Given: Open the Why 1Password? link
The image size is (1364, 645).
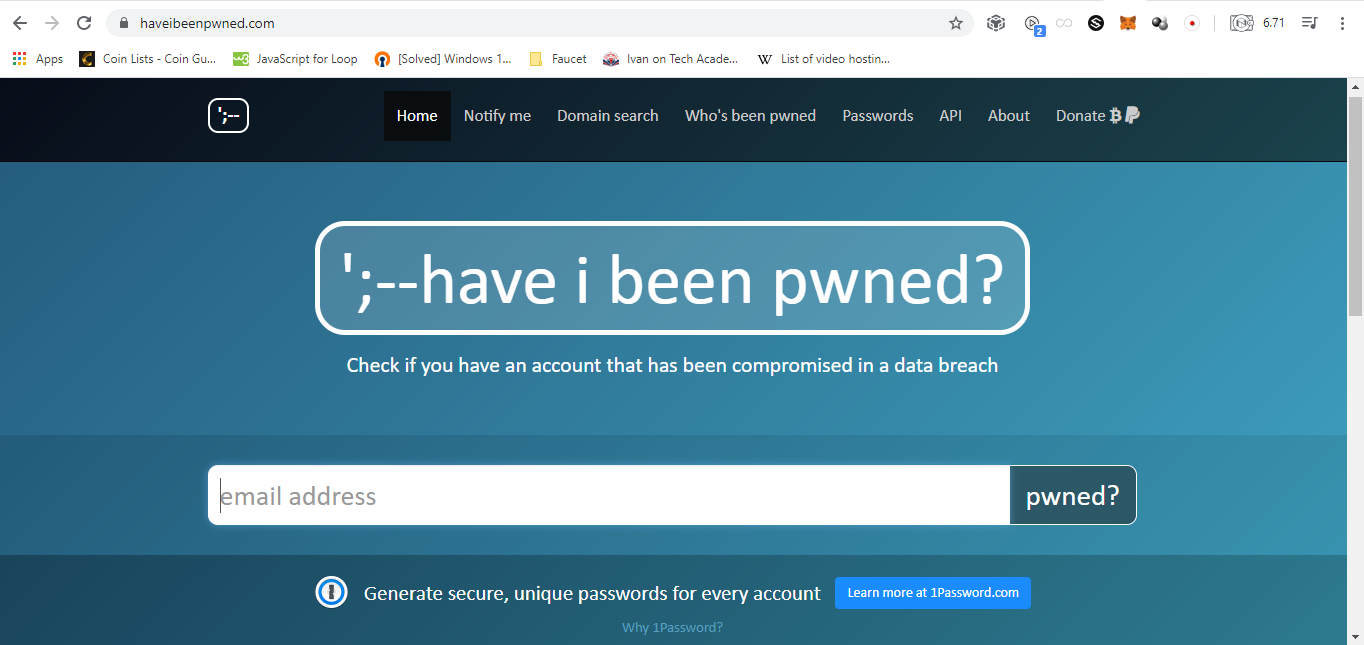Looking at the screenshot, I should pos(672,628).
